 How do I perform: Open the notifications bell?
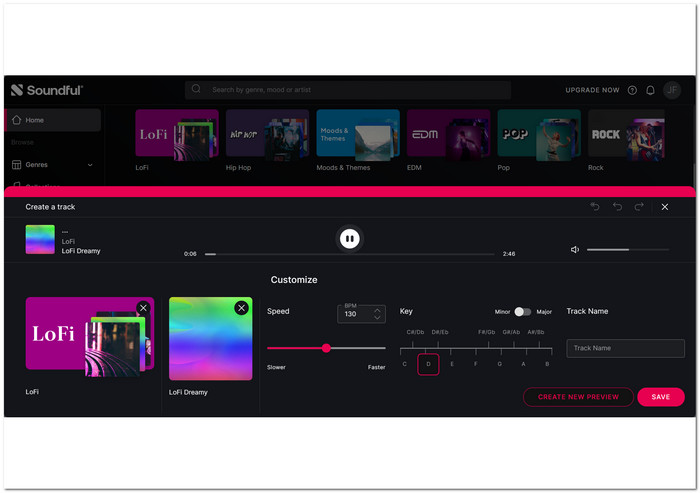point(650,90)
